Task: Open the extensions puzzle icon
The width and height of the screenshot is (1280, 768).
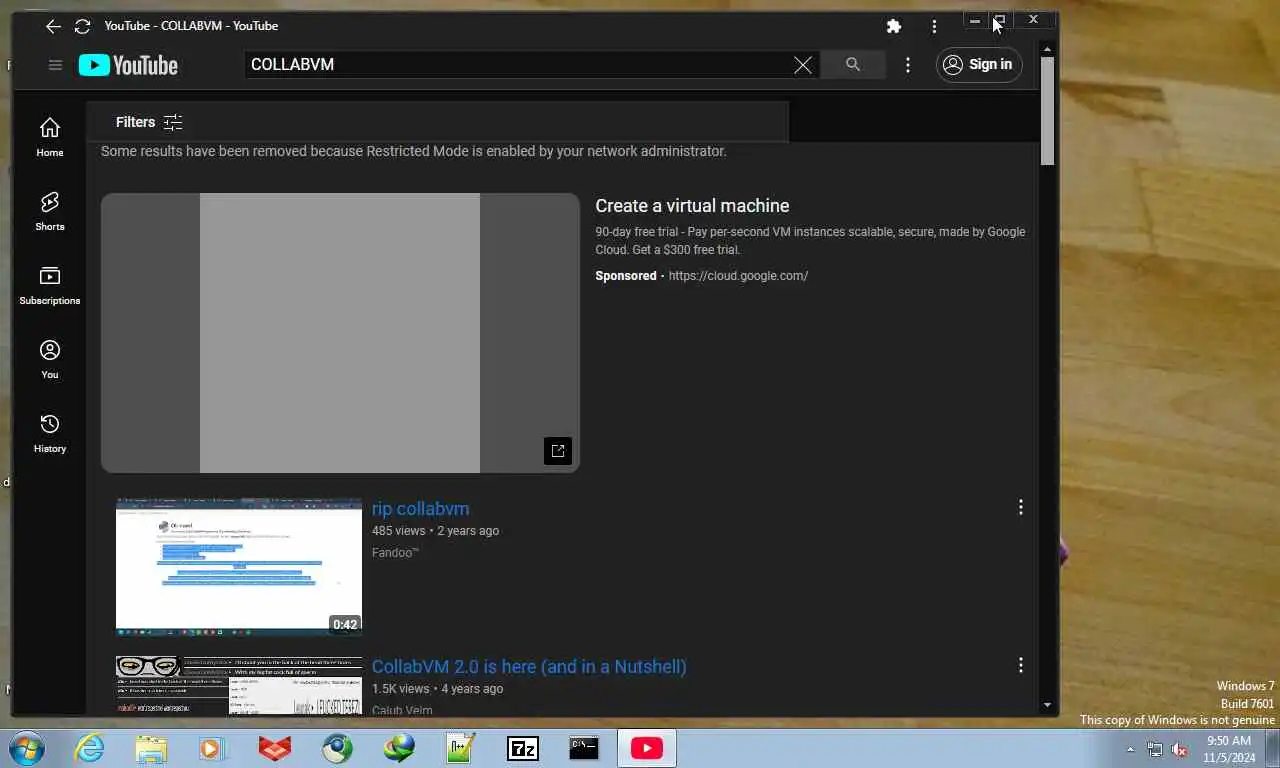Action: [x=894, y=27]
